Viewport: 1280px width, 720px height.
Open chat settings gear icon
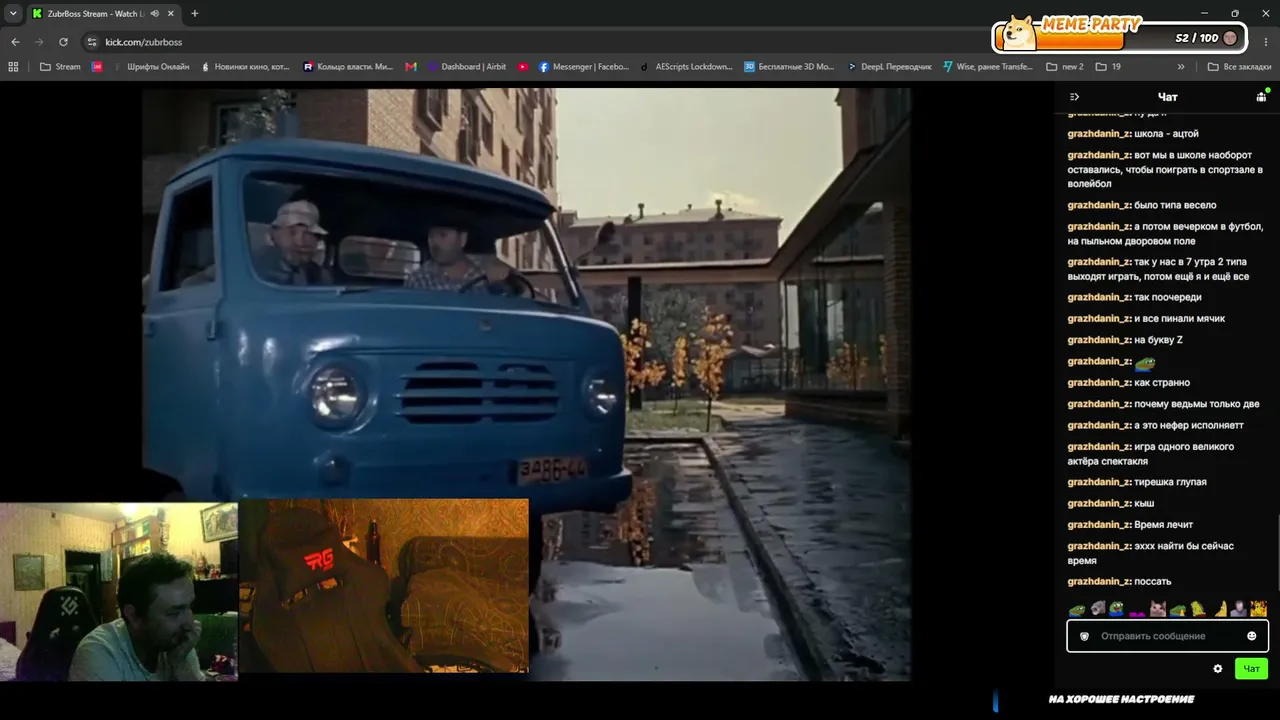[x=1217, y=669]
